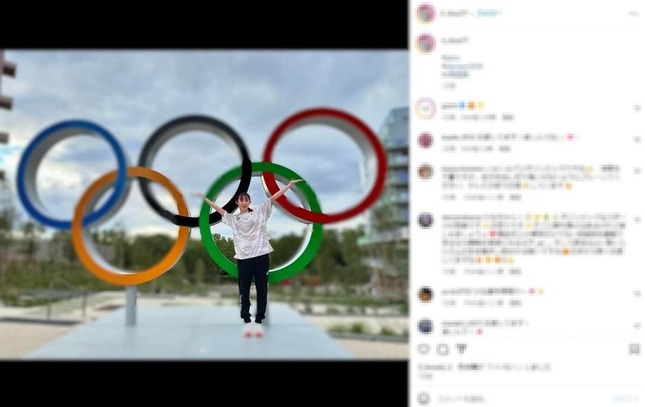The image size is (645, 407).
Task: Open the author's avatar in post header
Action: click(x=426, y=14)
